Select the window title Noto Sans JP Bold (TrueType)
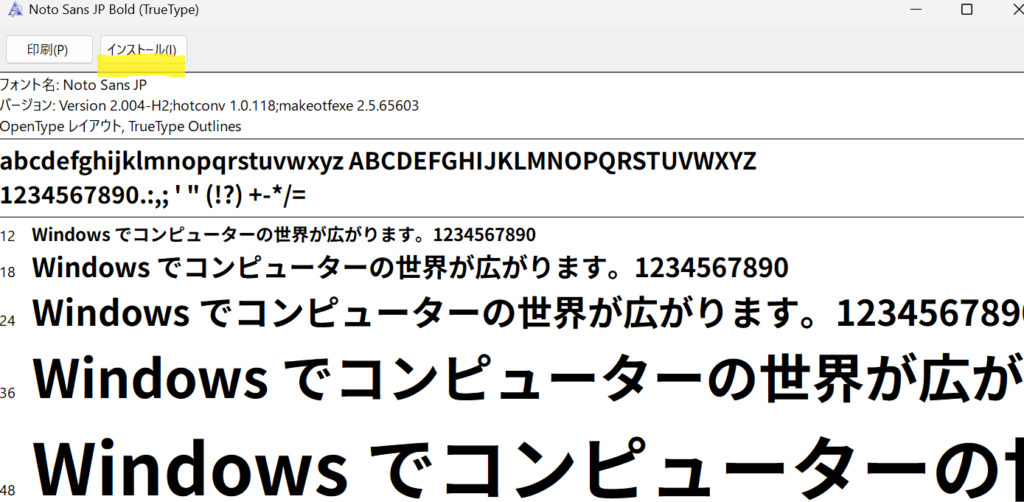 pos(114,10)
